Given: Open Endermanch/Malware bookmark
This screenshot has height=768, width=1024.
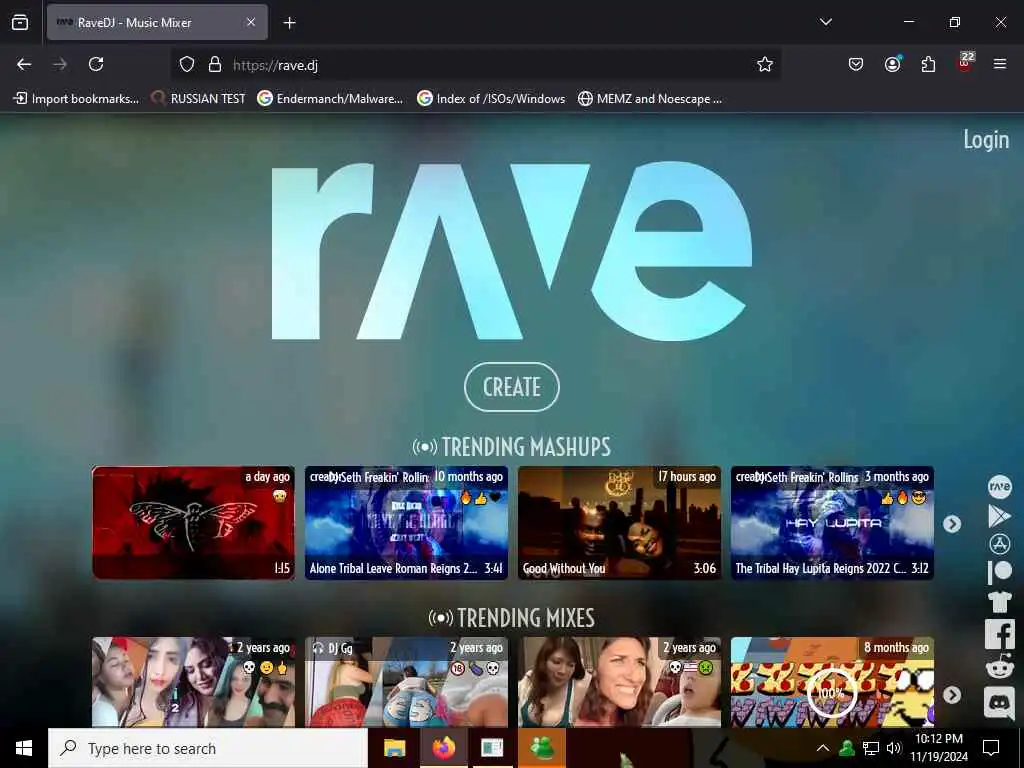Looking at the screenshot, I should point(330,99).
